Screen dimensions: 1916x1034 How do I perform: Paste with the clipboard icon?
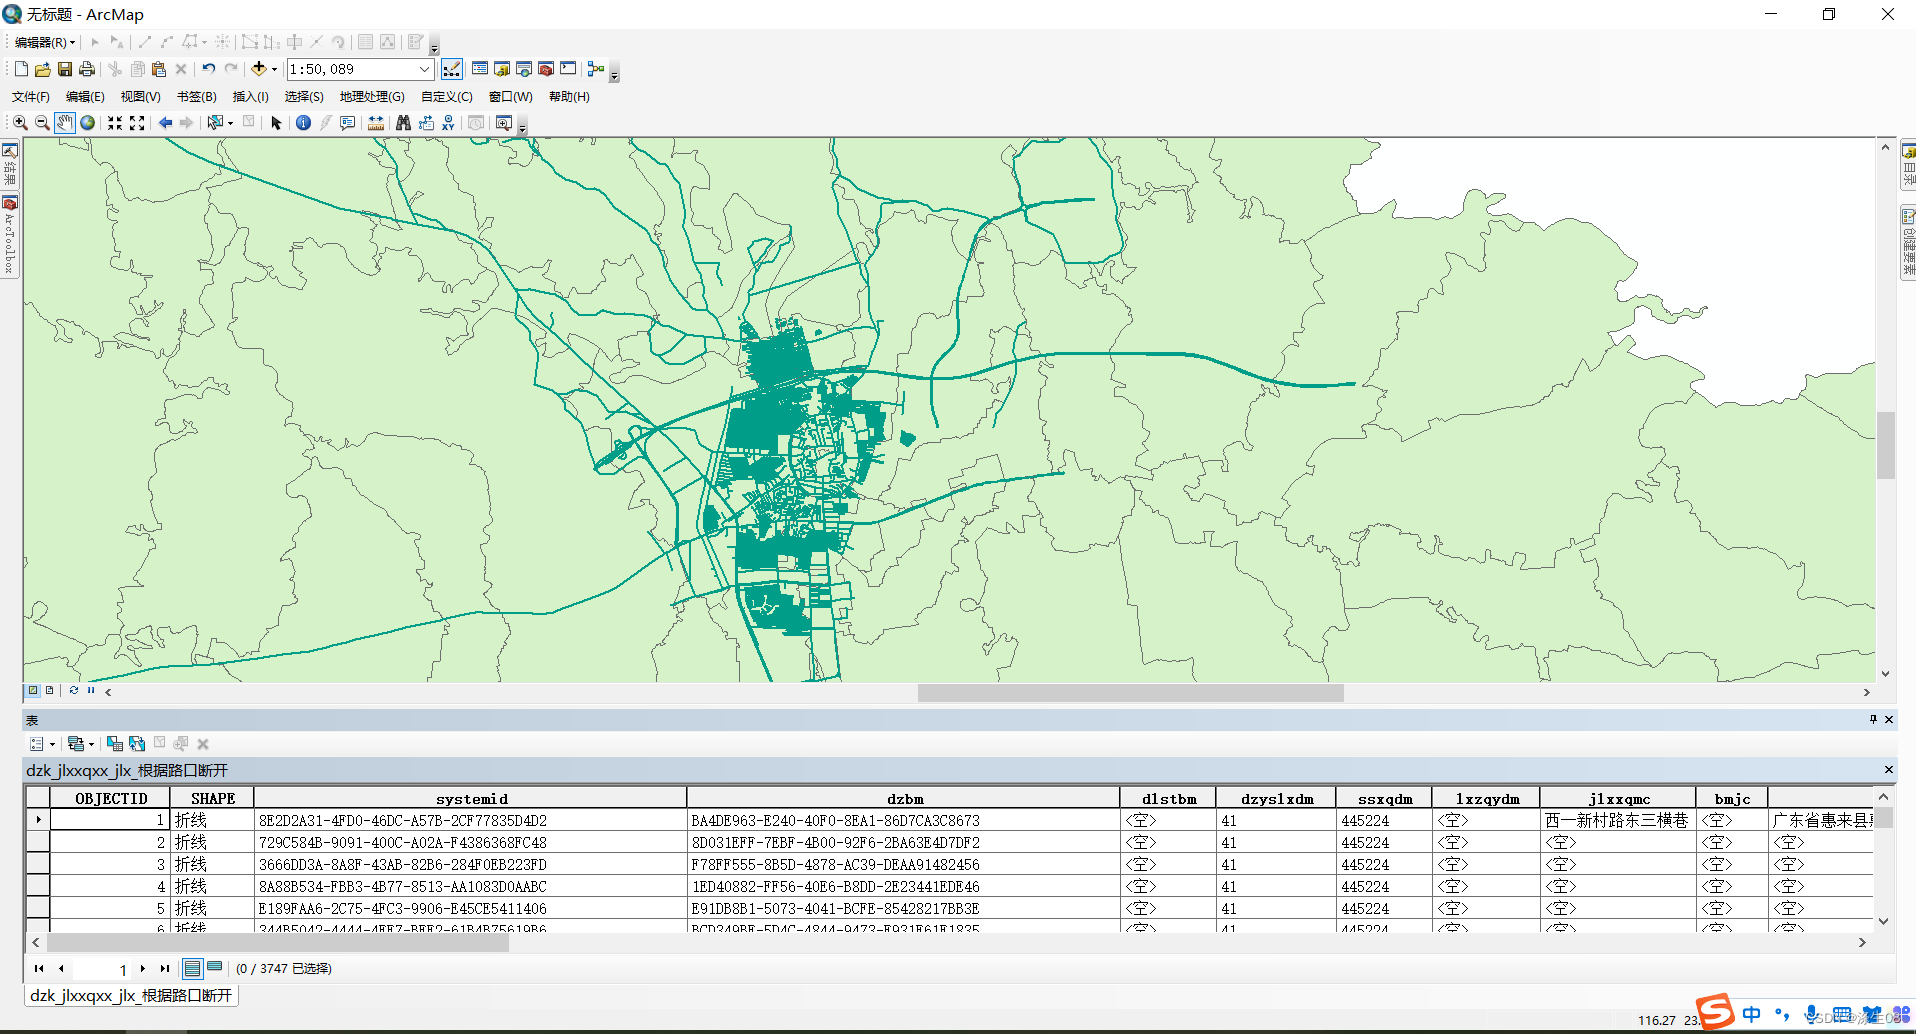pos(159,69)
